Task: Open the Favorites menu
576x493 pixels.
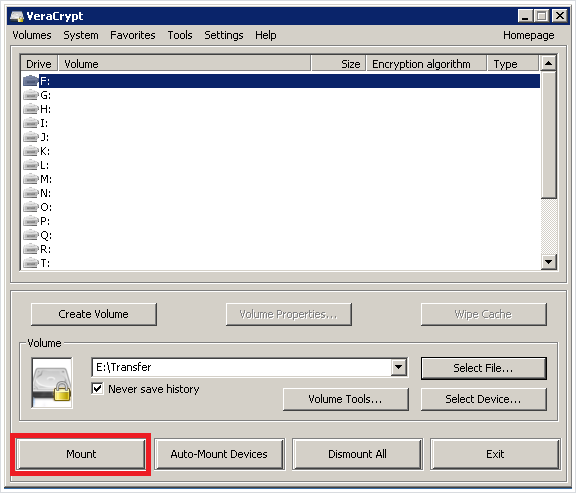Action: (x=133, y=35)
